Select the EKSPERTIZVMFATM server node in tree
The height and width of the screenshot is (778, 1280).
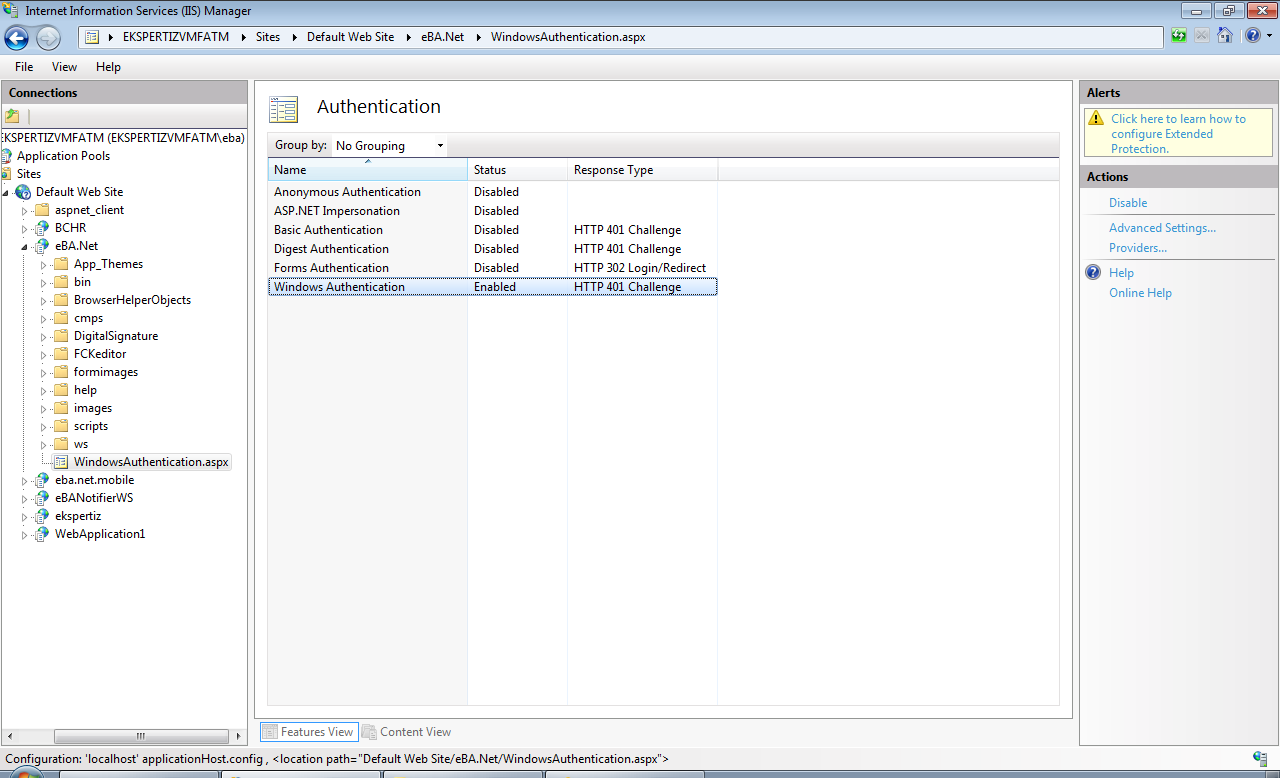[x=124, y=138]
